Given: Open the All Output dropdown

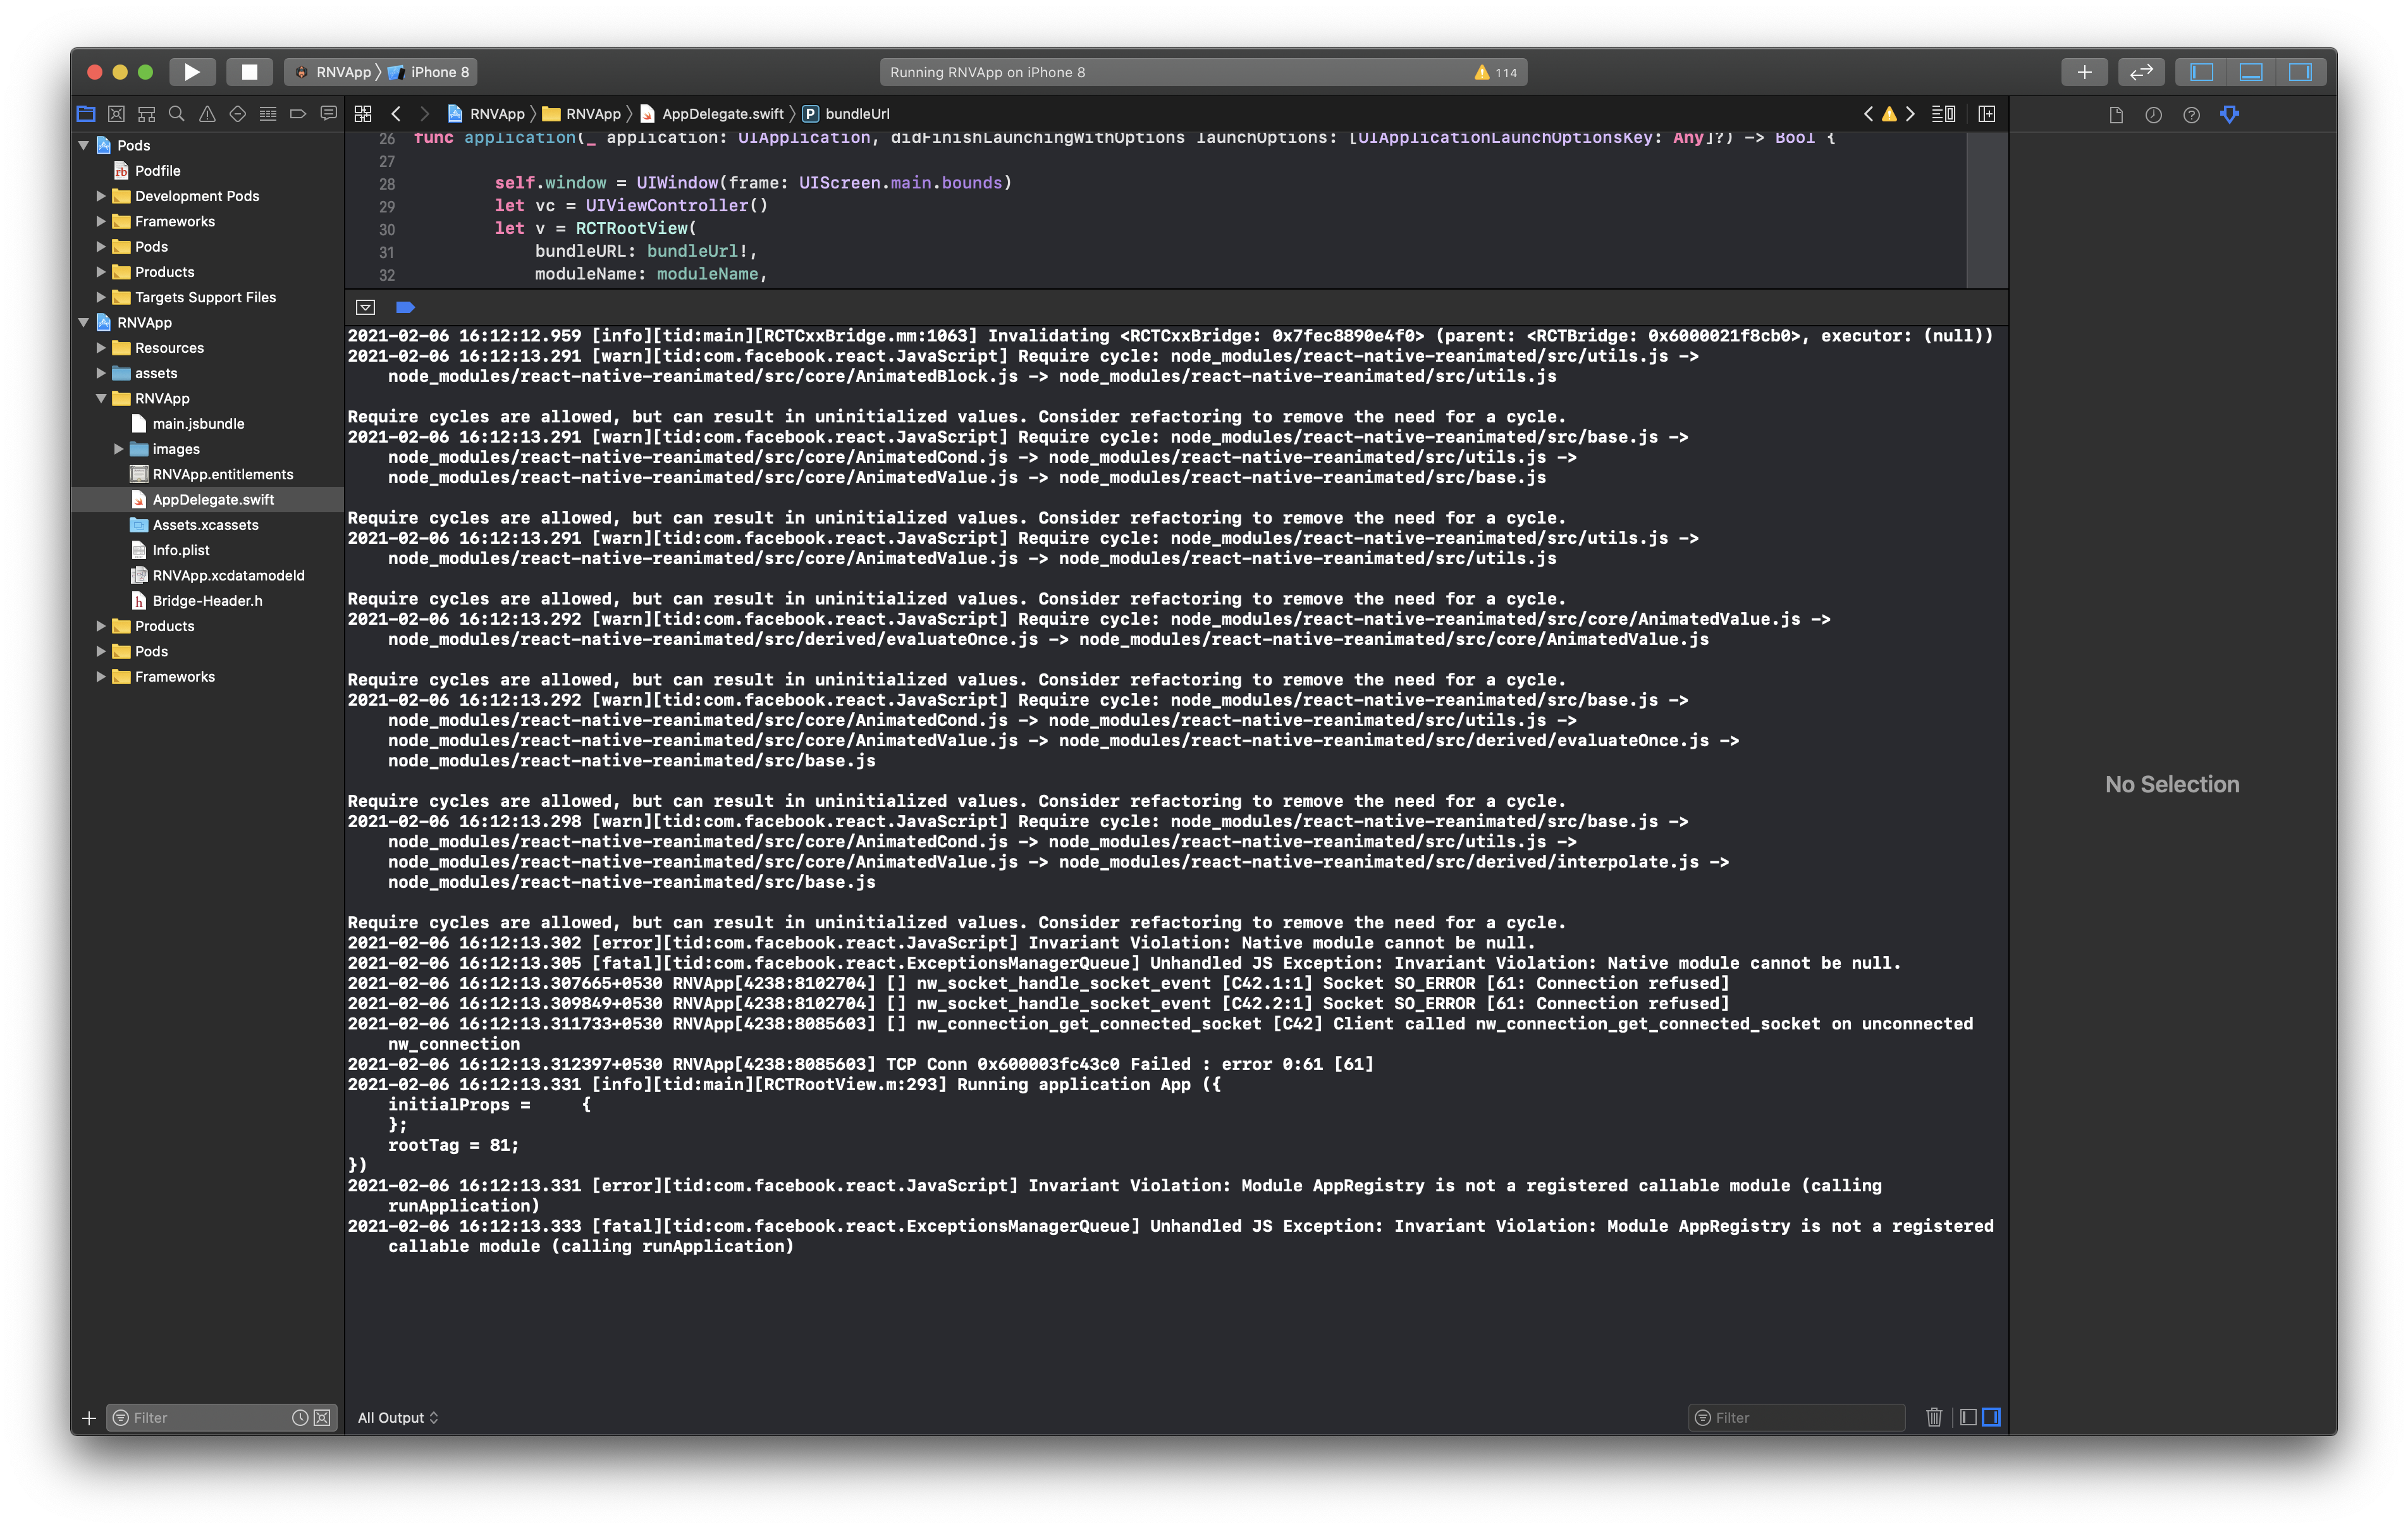Looking at the screenshot, I should click(x=398, y=1417).
